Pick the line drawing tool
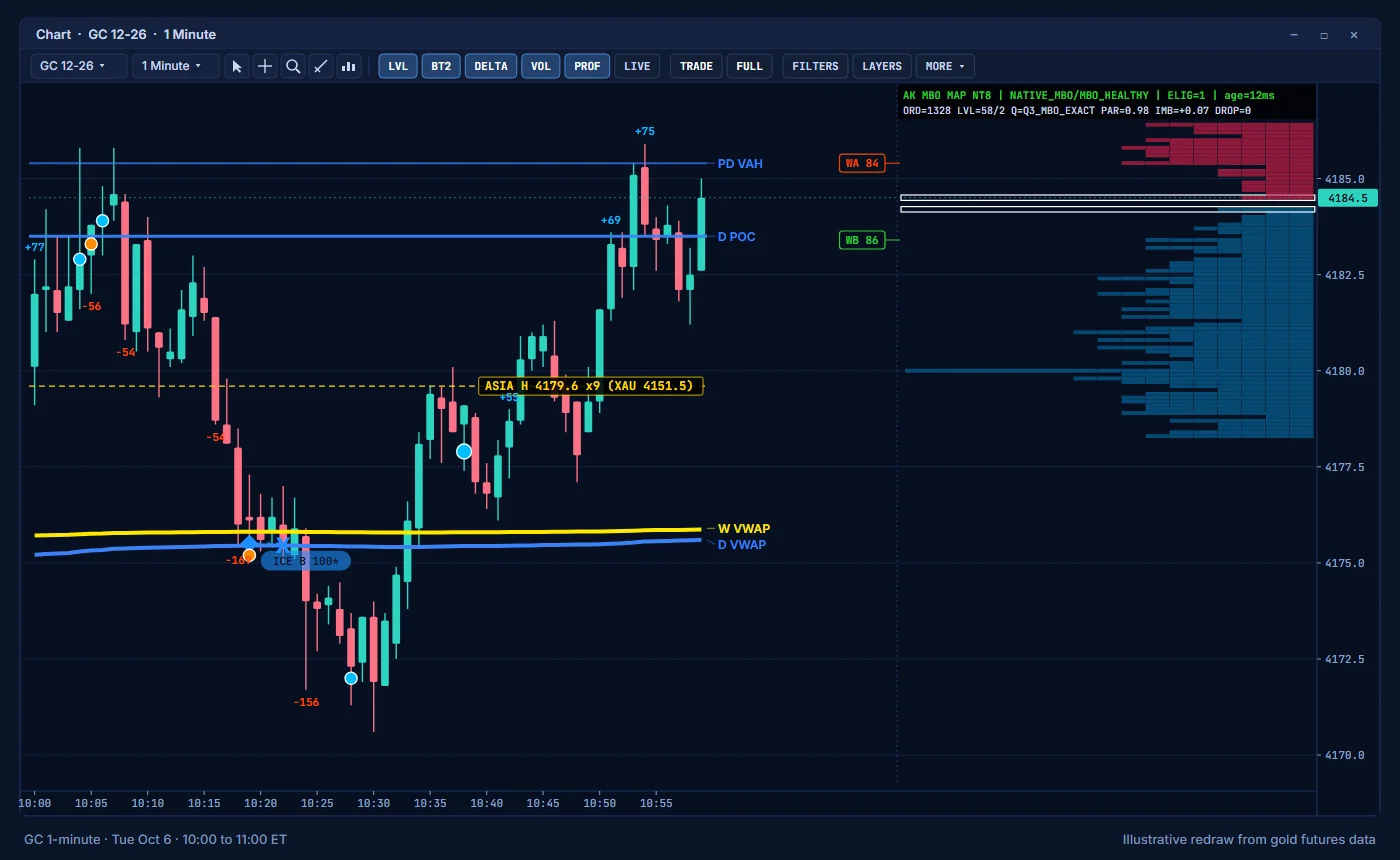The height and width of the screenshot is (860, 1400). click(321, 66)
